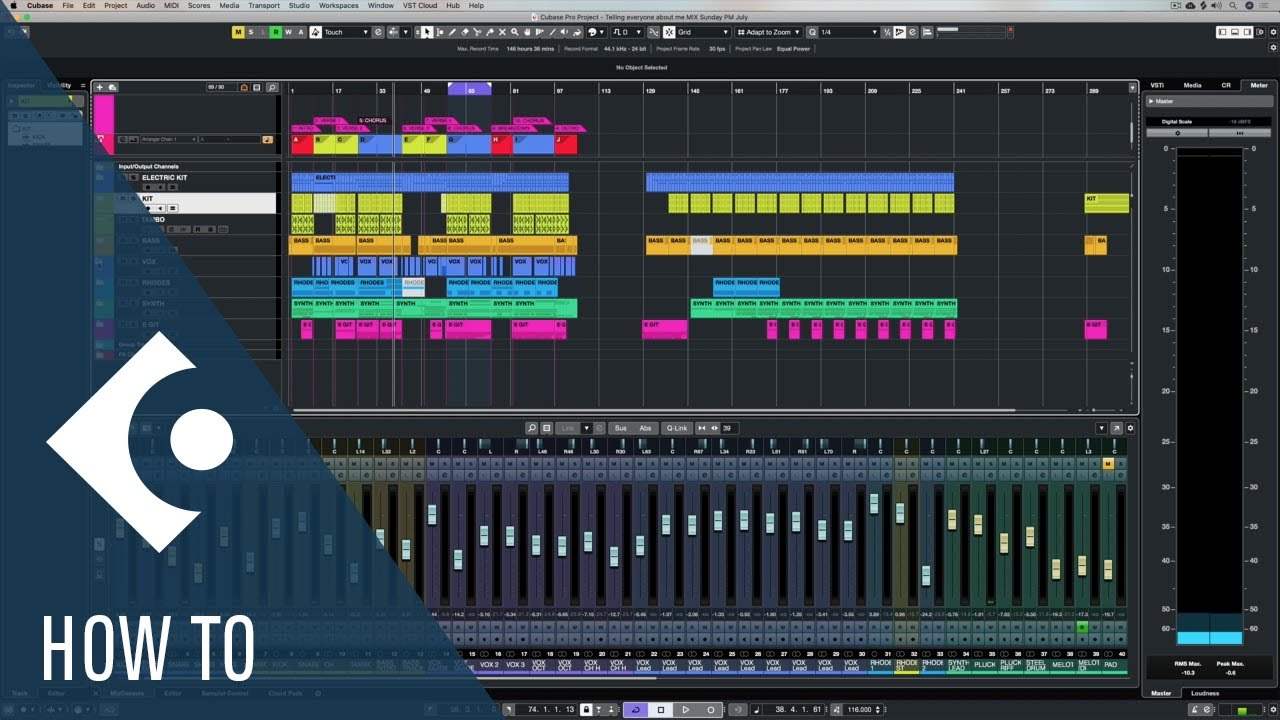The height and width of the screenshot is (720, 1280).
Task: Click the tempo track icon near 116.000
Action: (836, 709)
